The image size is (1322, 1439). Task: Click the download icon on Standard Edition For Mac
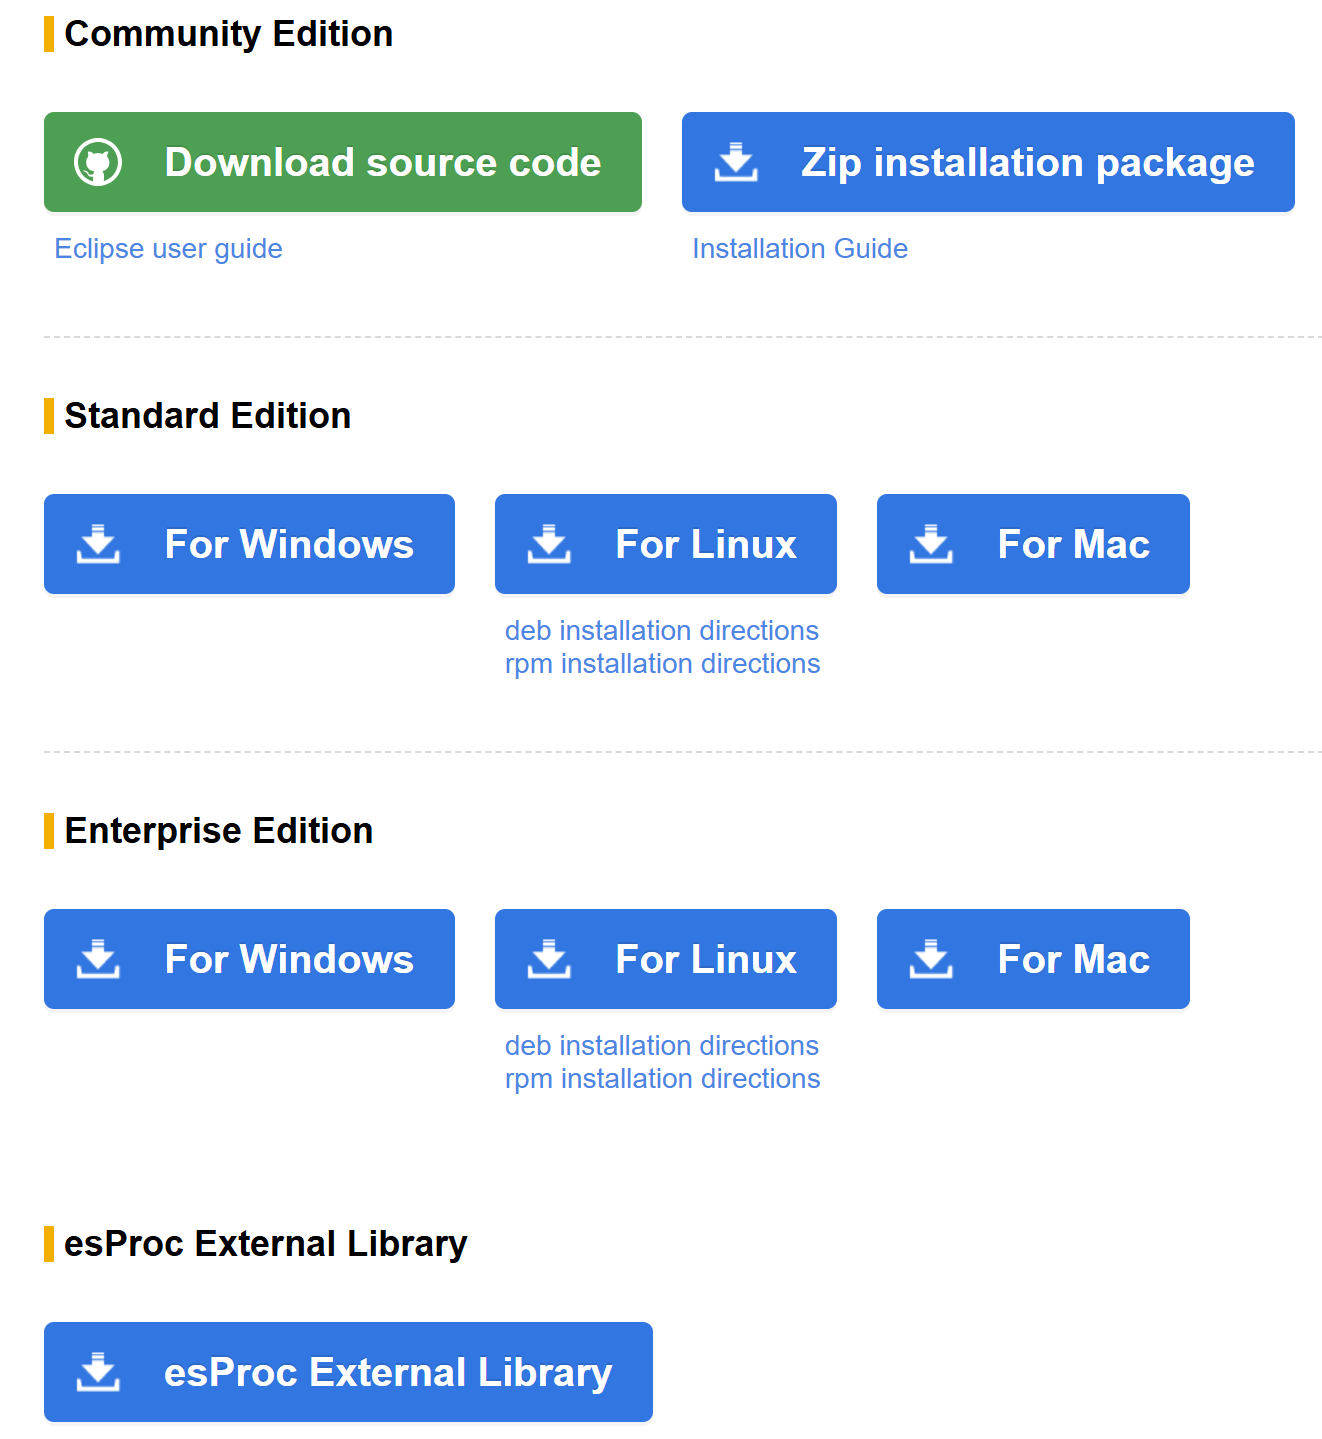tap(931, 544)
